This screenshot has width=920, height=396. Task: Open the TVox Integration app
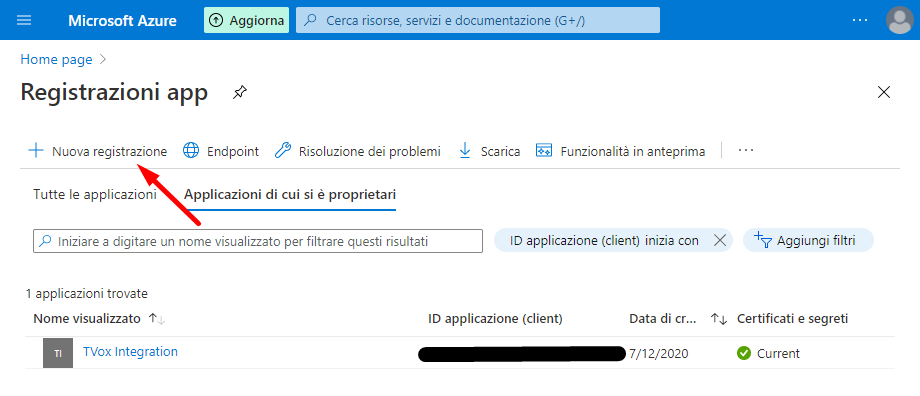tap(130, 352)
